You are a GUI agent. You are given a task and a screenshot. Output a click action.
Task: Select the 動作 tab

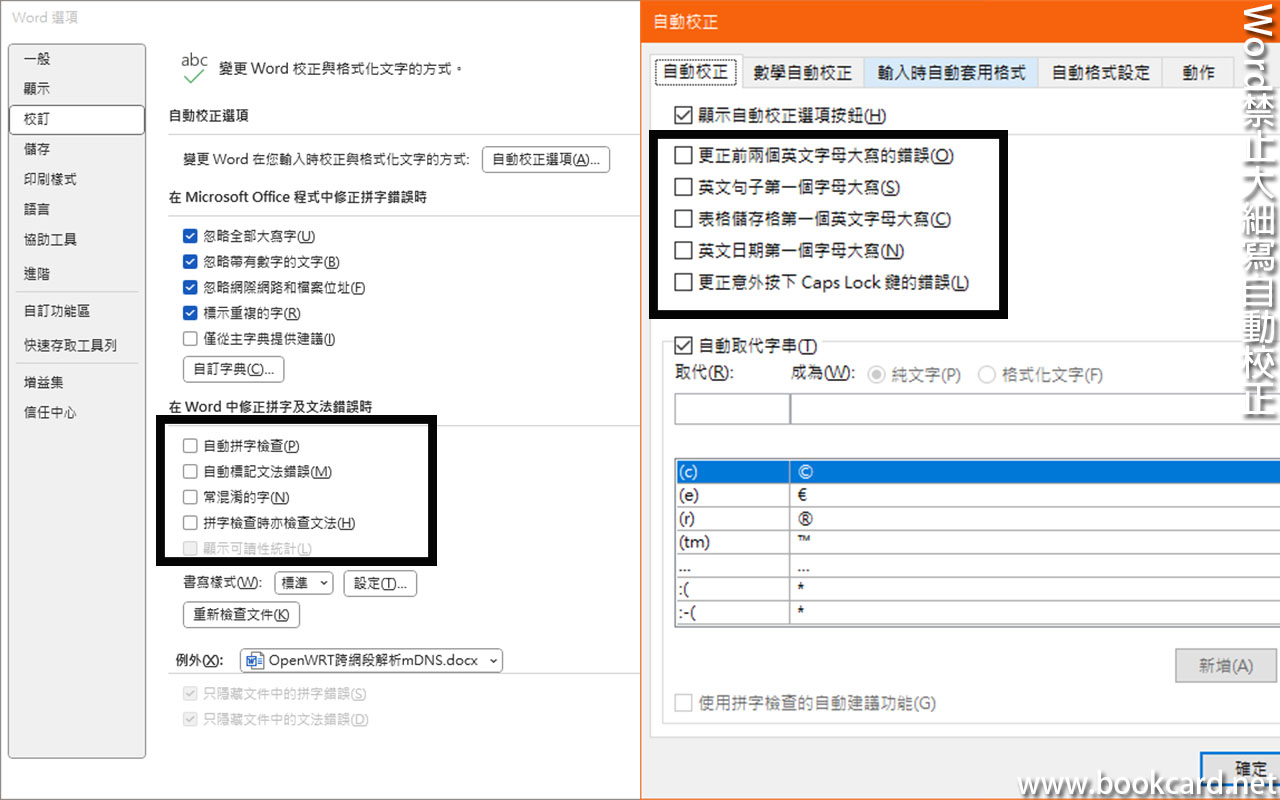coord(1198,72)
